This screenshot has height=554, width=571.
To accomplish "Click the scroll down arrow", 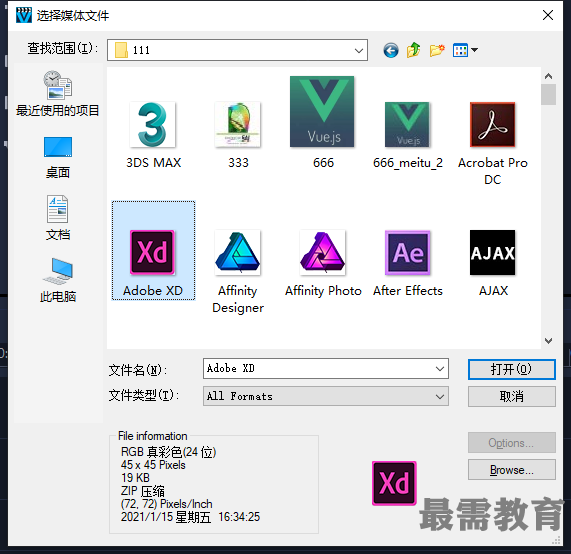I will pyautogui.click(x=548, y=341).
